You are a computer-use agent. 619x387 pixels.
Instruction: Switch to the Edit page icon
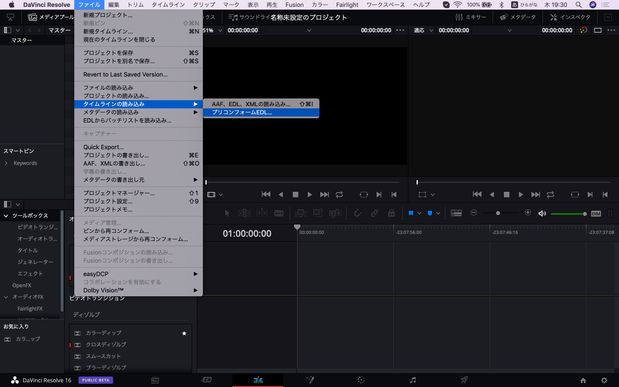(258, 380)
